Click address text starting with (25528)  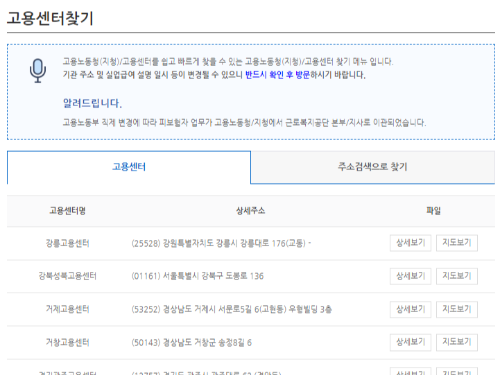click(x=221, y=243)
